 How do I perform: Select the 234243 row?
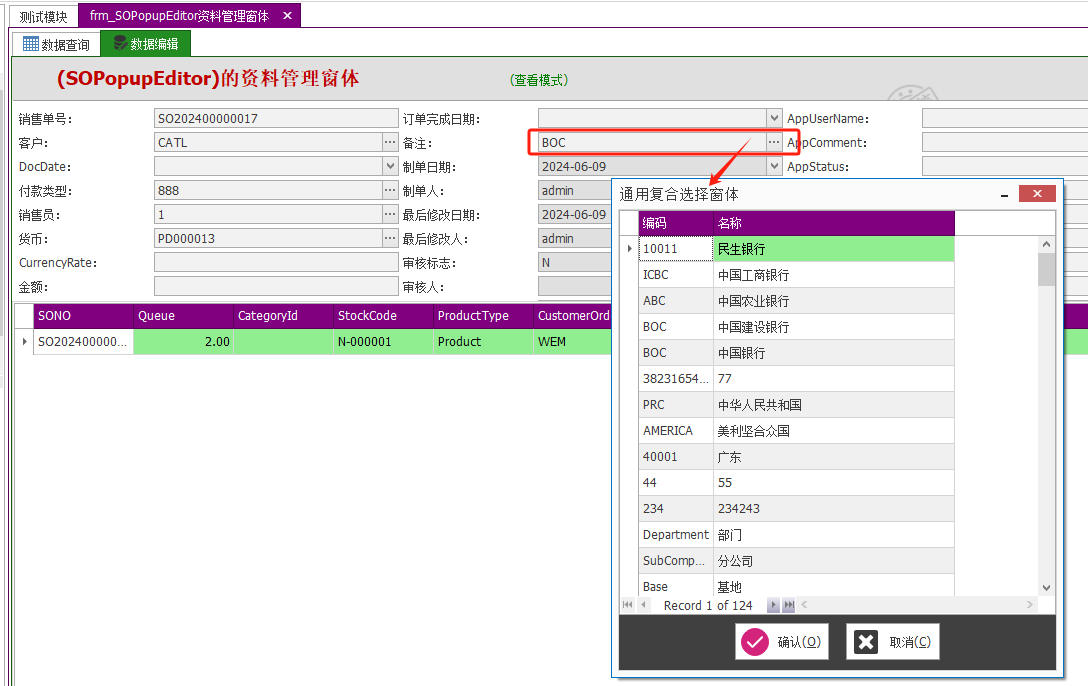click(x=797, y=508)
